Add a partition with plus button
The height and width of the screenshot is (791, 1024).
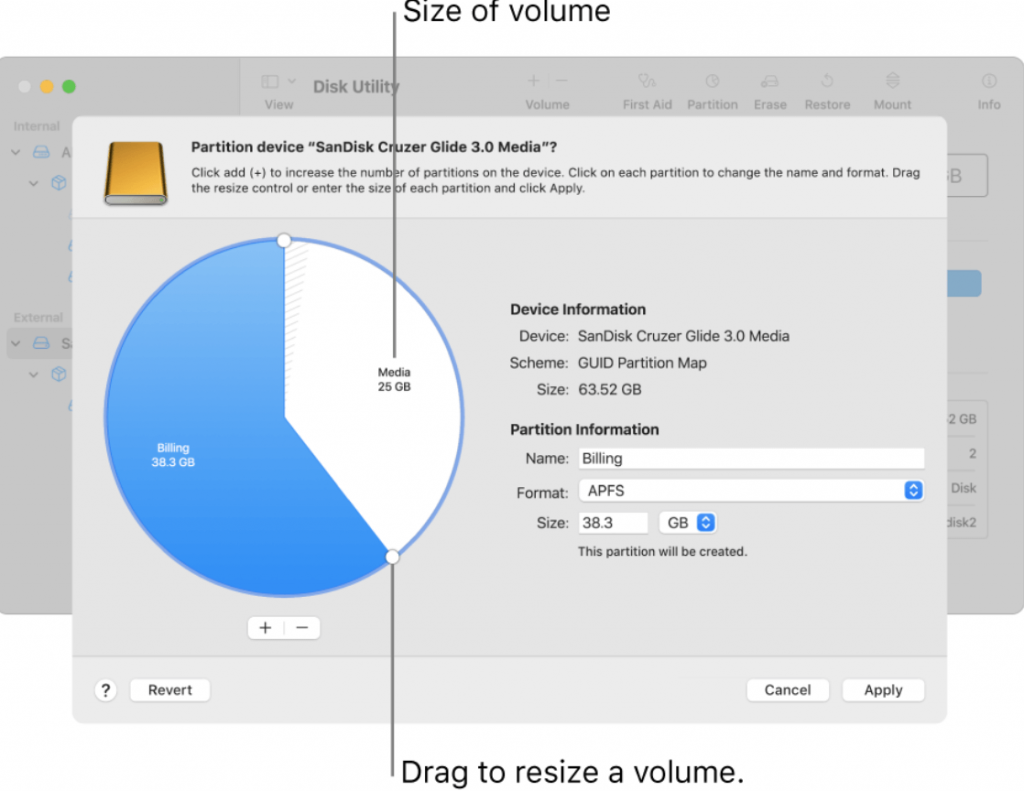tap(265, 628)
